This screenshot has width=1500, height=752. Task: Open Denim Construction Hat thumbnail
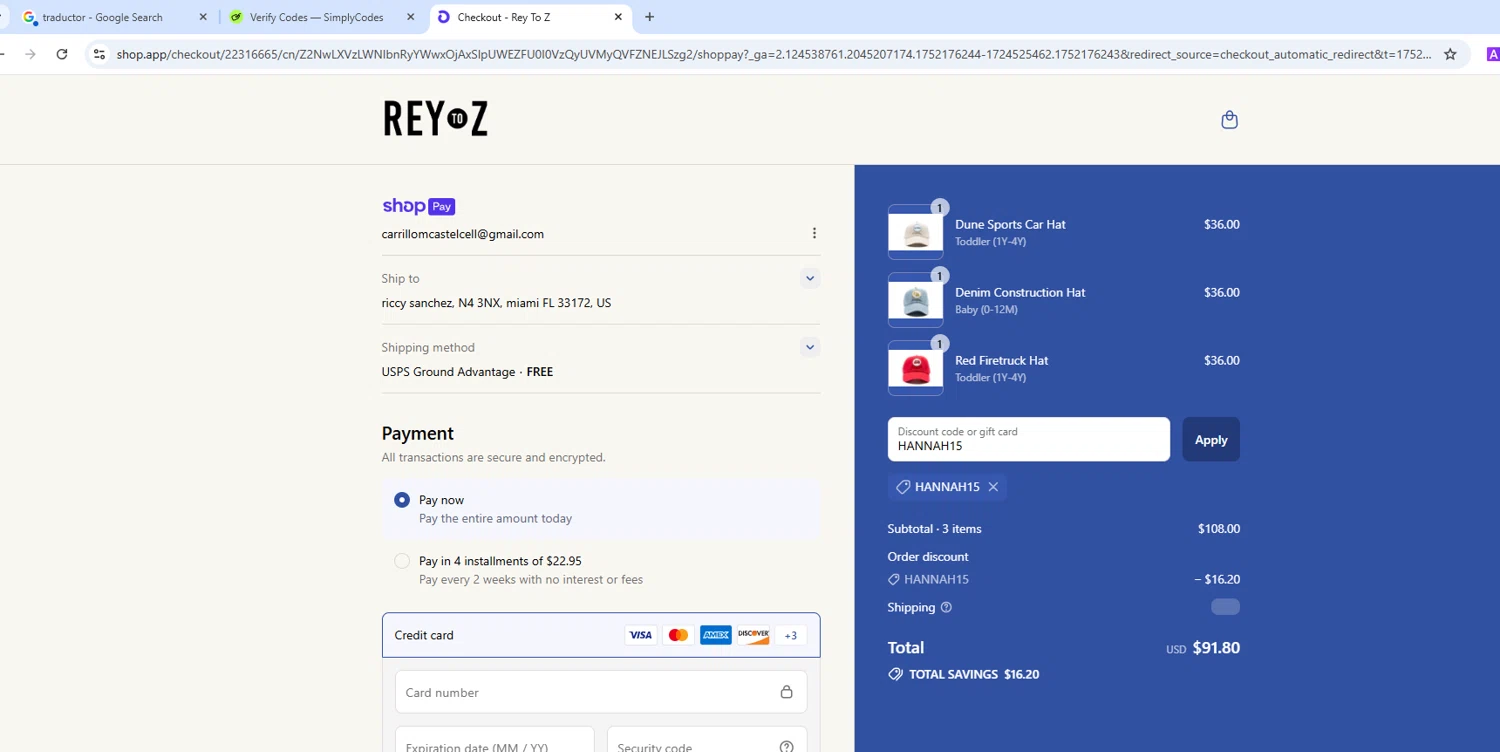[x=915, y=300]
